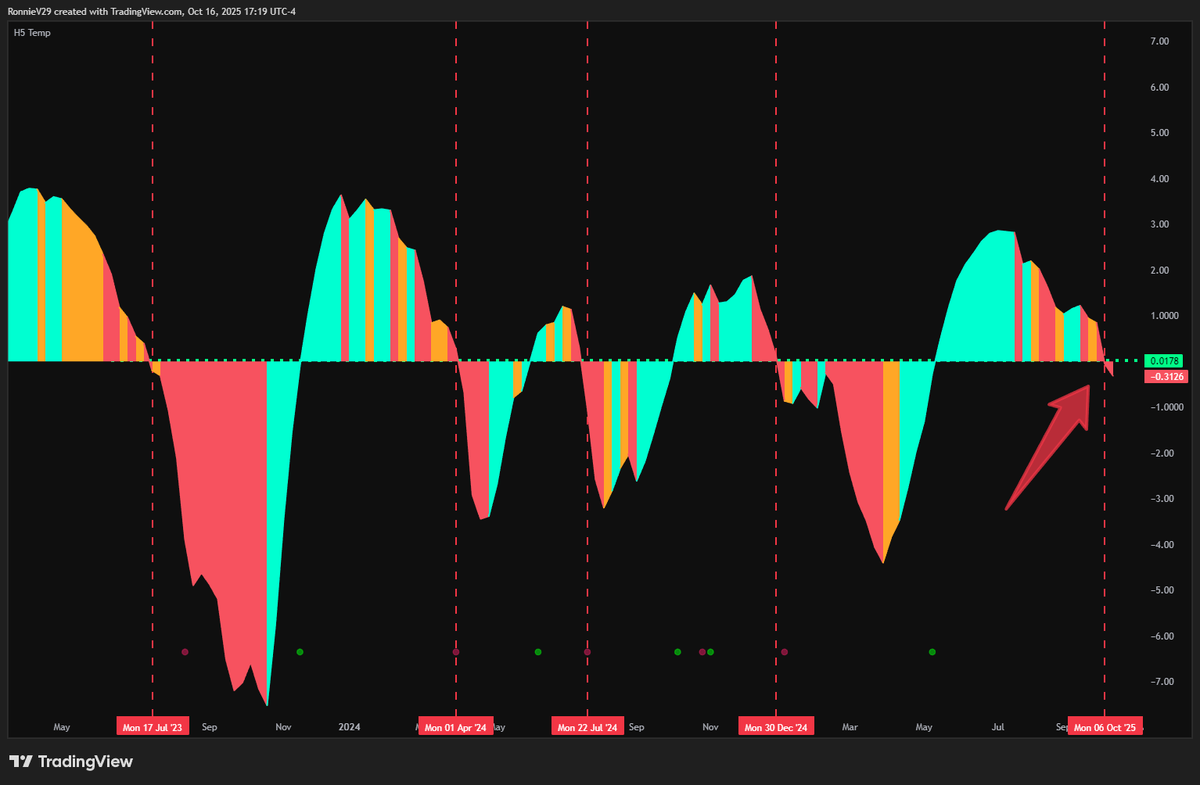The image size is (1200, 785).
Task: Click the -3.00 price scale label
Action: tap(1160, 499)
